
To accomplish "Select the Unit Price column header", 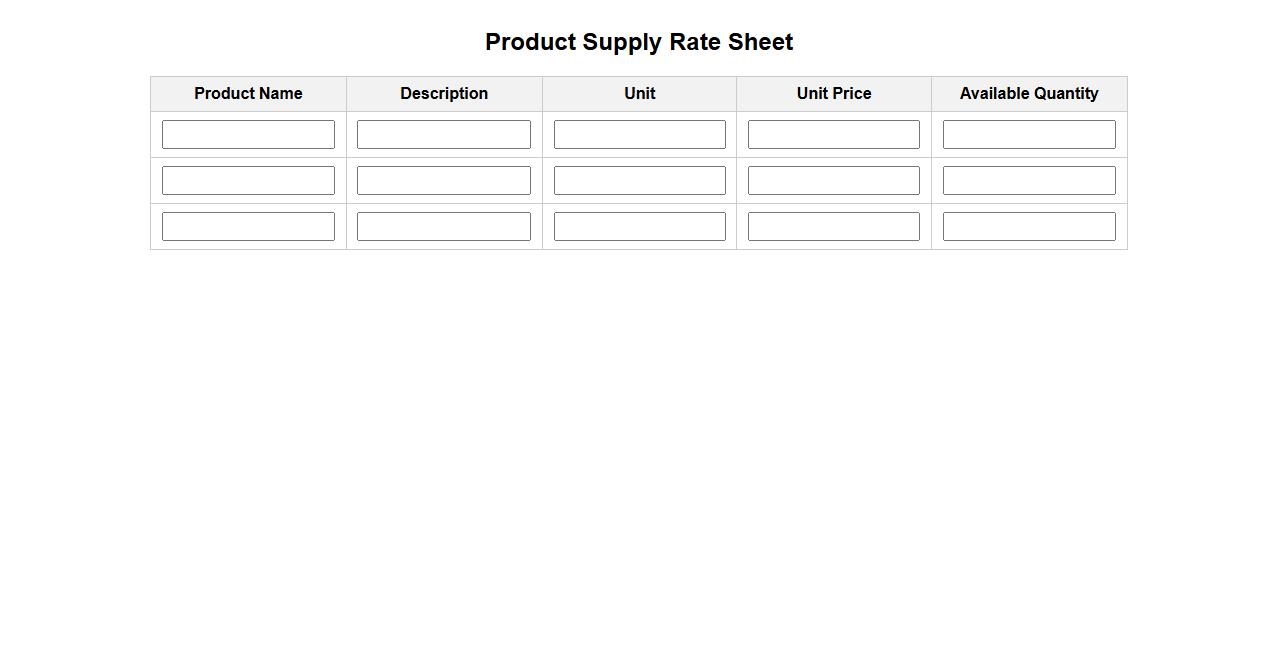I will coord(833,93).
